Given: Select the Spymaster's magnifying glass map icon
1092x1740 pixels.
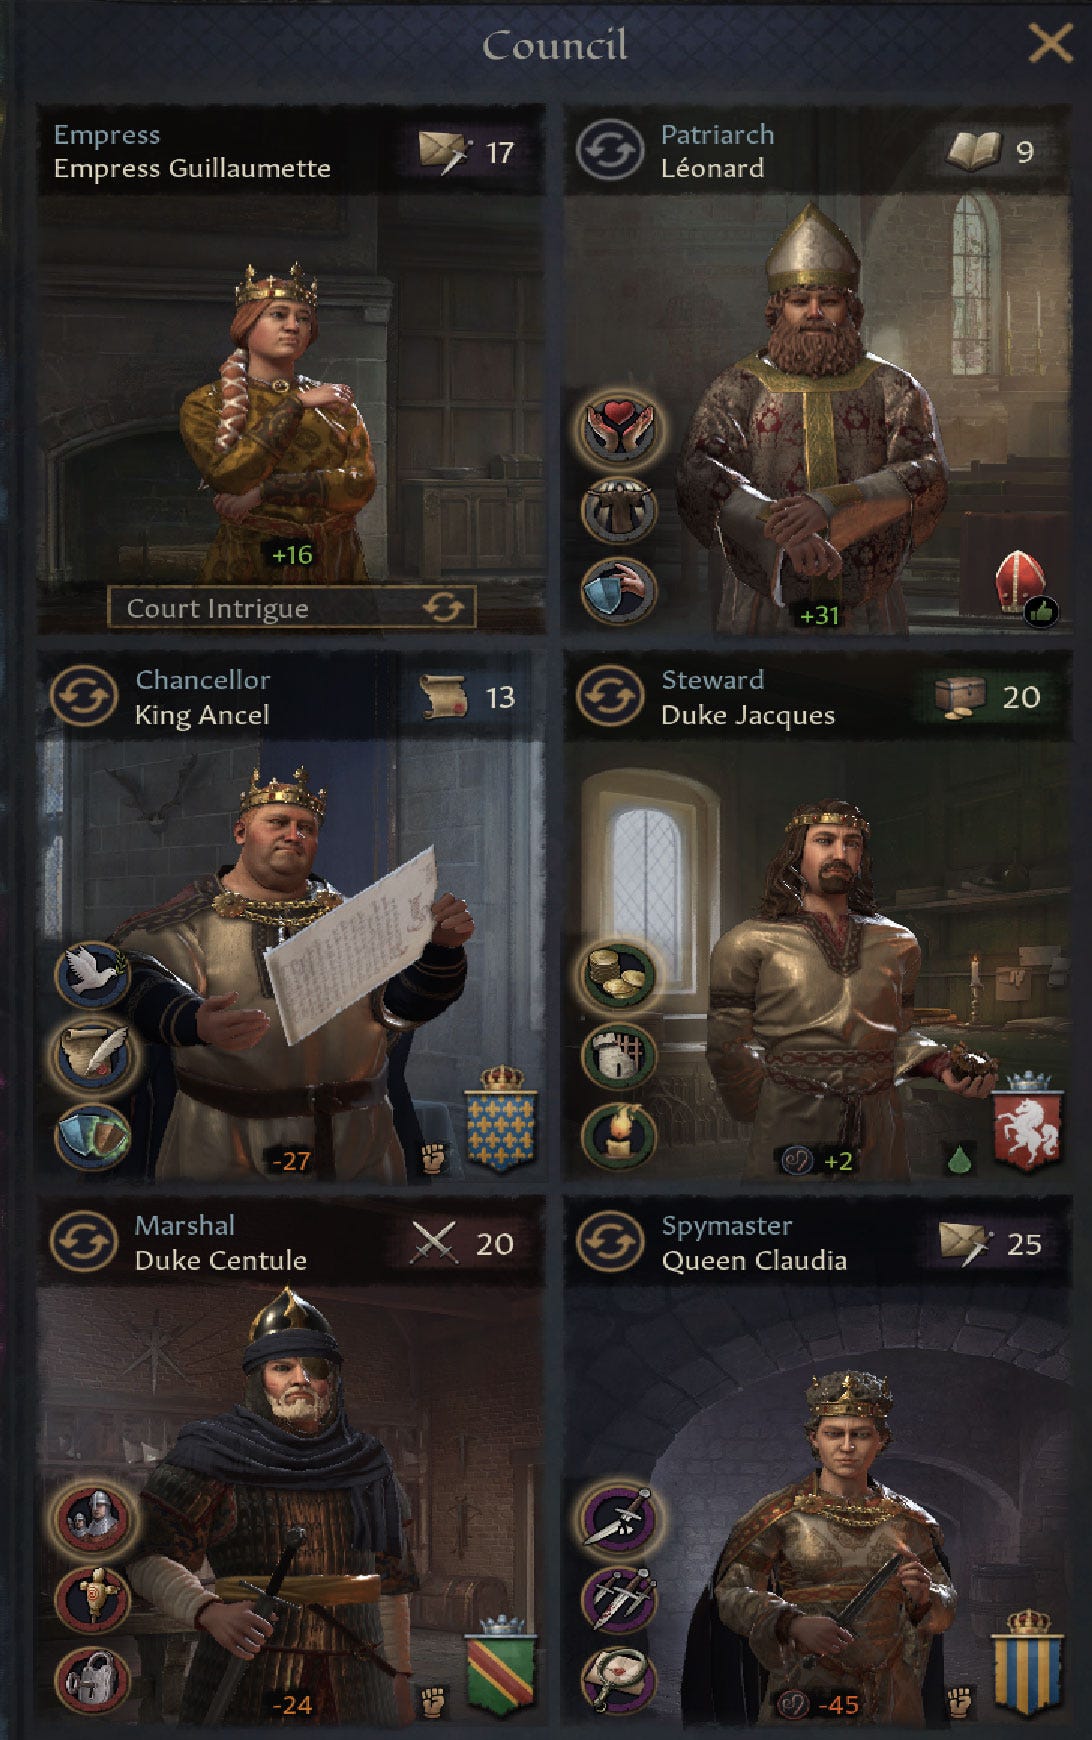Looking at the screenshot, I should (619, 1679).
